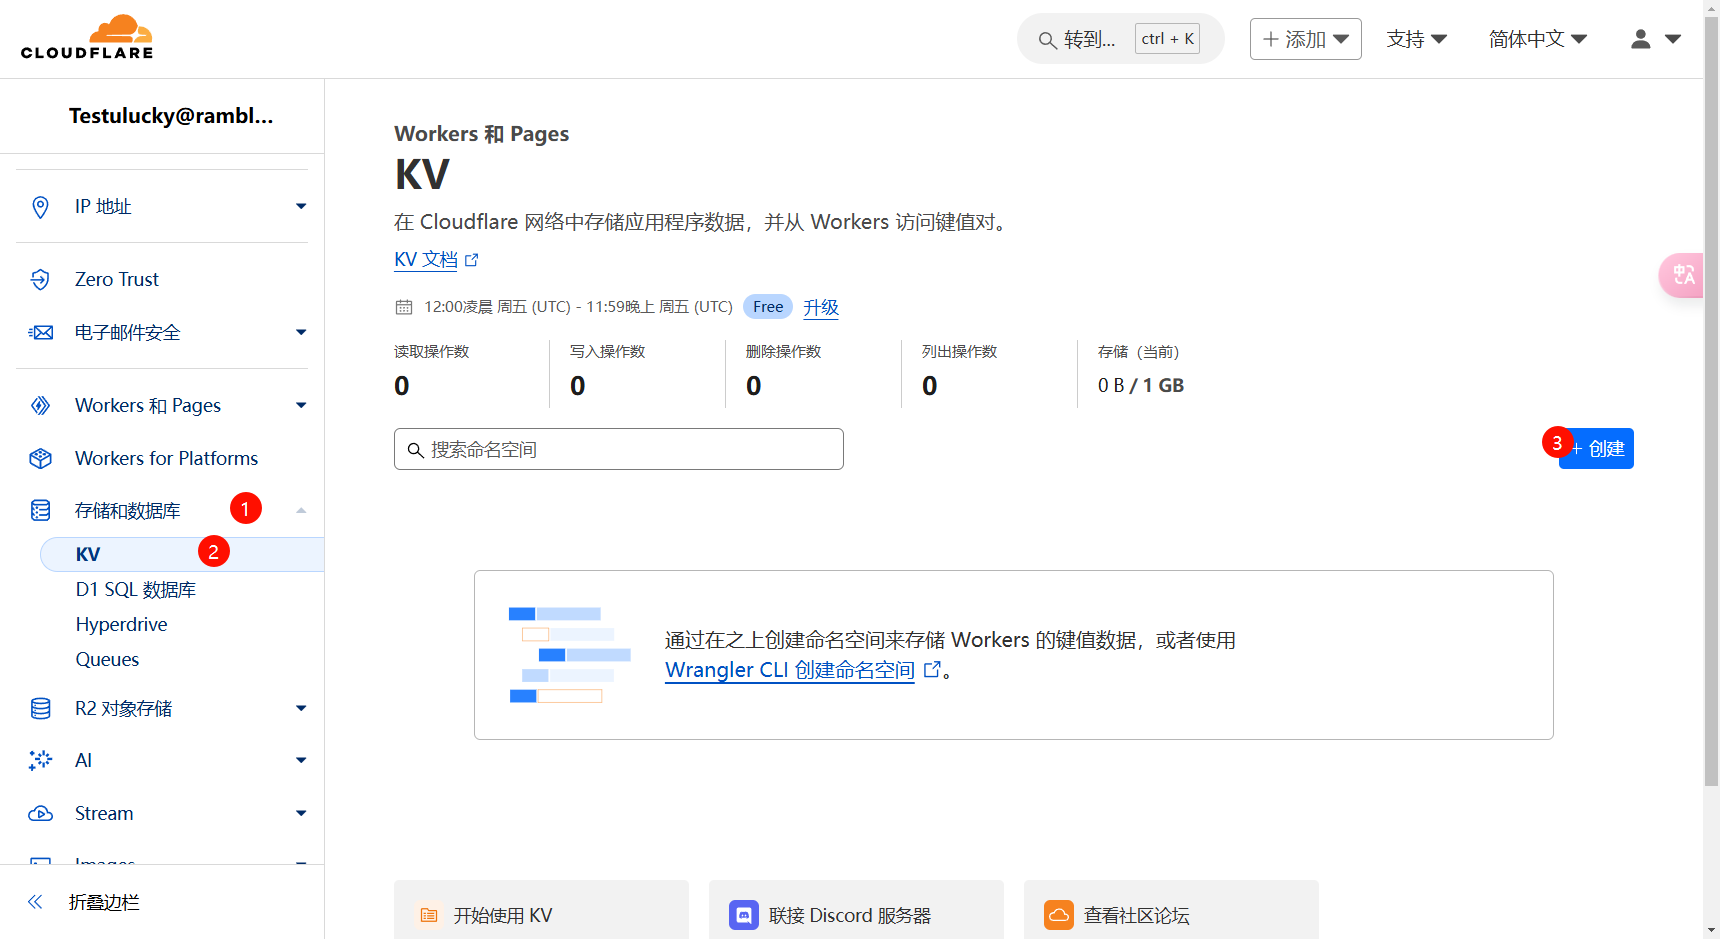The image size is (1720, 939).
Task: Expand the IP 地址 section arrow
Action: (x=301, y=206)
